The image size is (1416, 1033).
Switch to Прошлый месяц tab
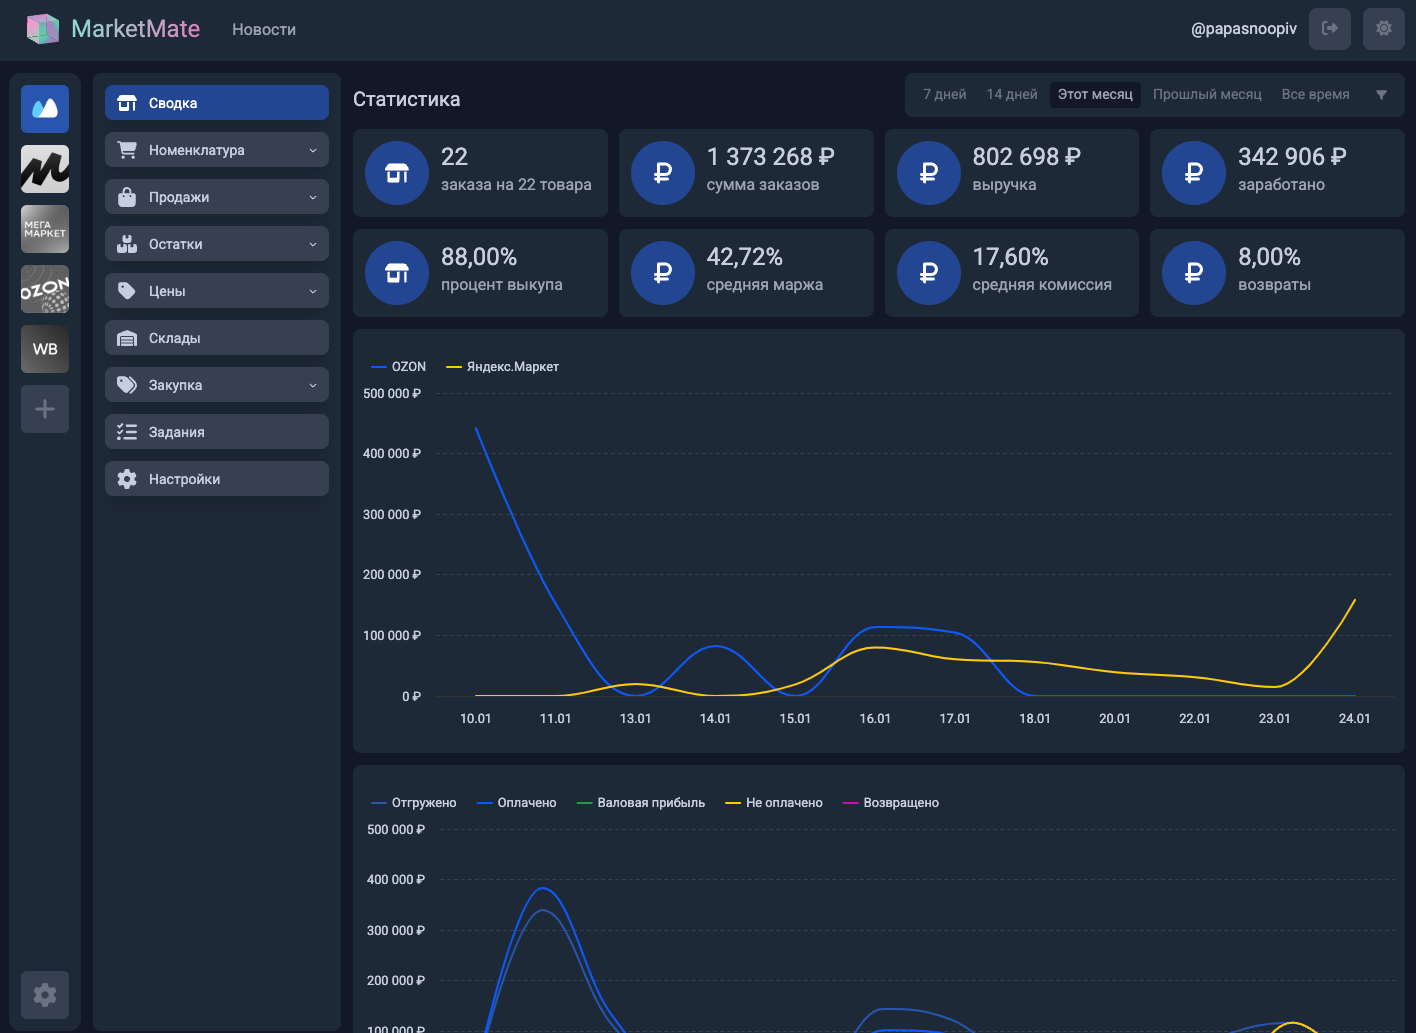click(x=1207, y=95)
